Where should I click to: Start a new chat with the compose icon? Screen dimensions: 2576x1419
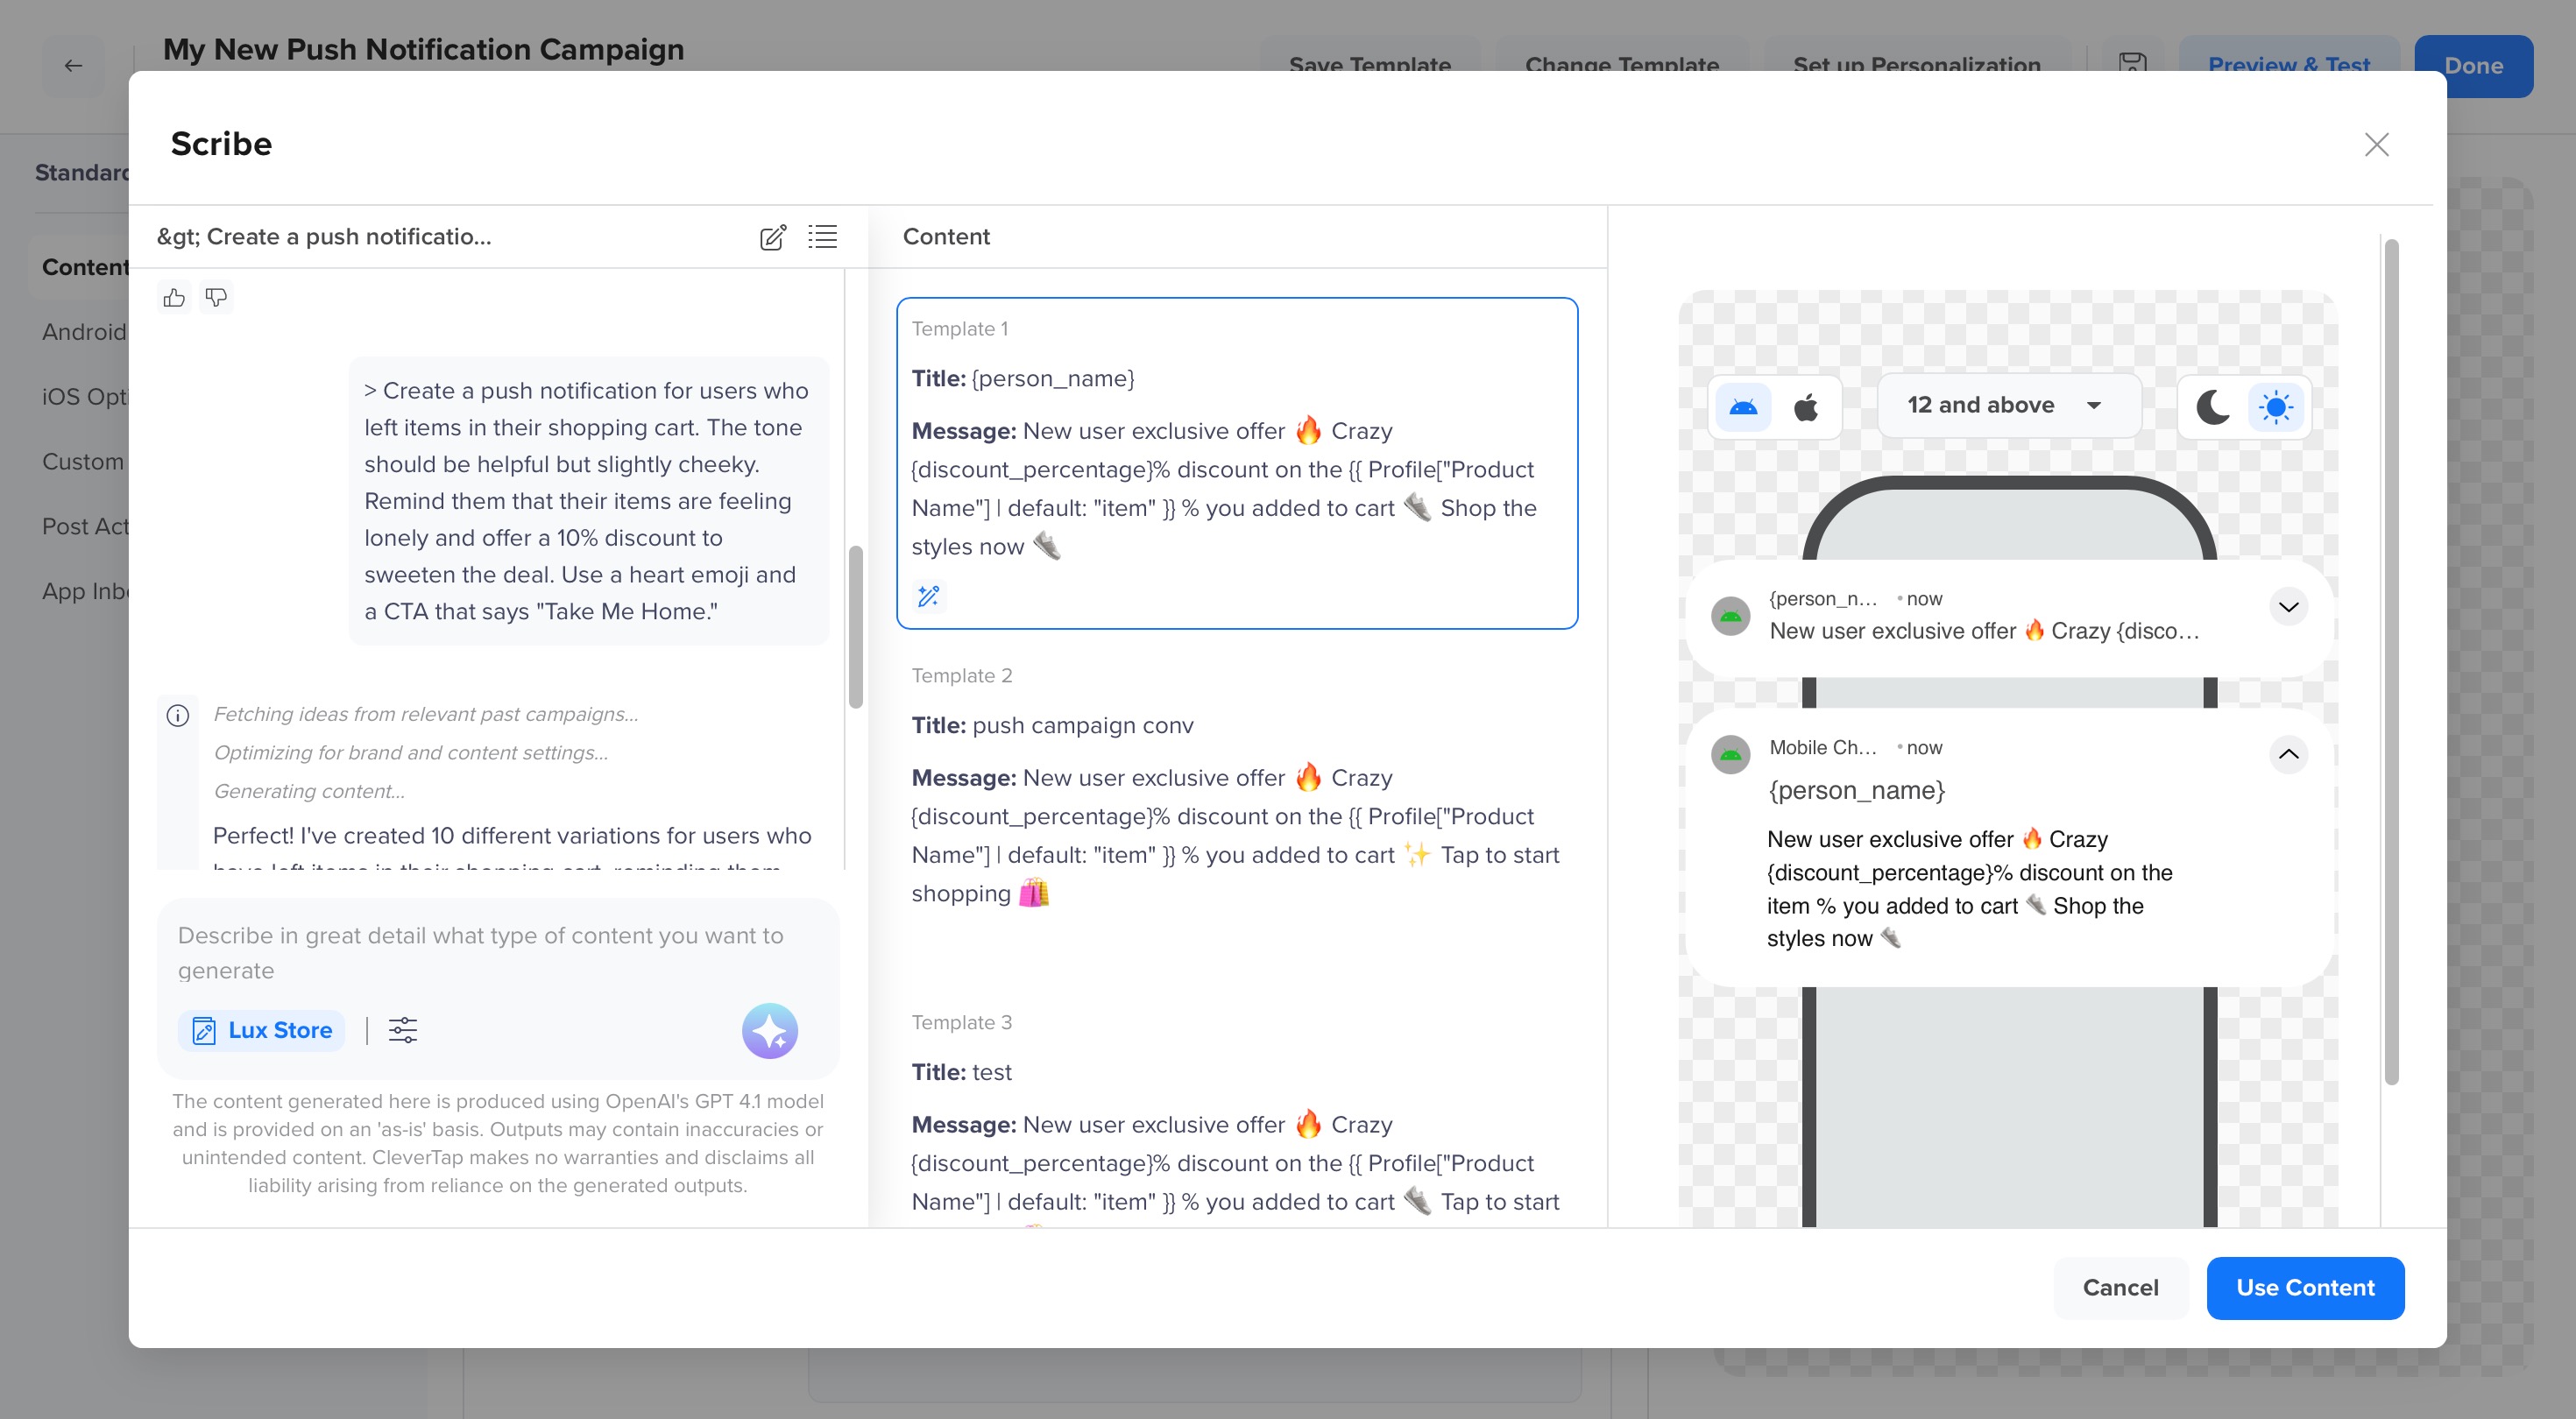[x=772, y=237]
